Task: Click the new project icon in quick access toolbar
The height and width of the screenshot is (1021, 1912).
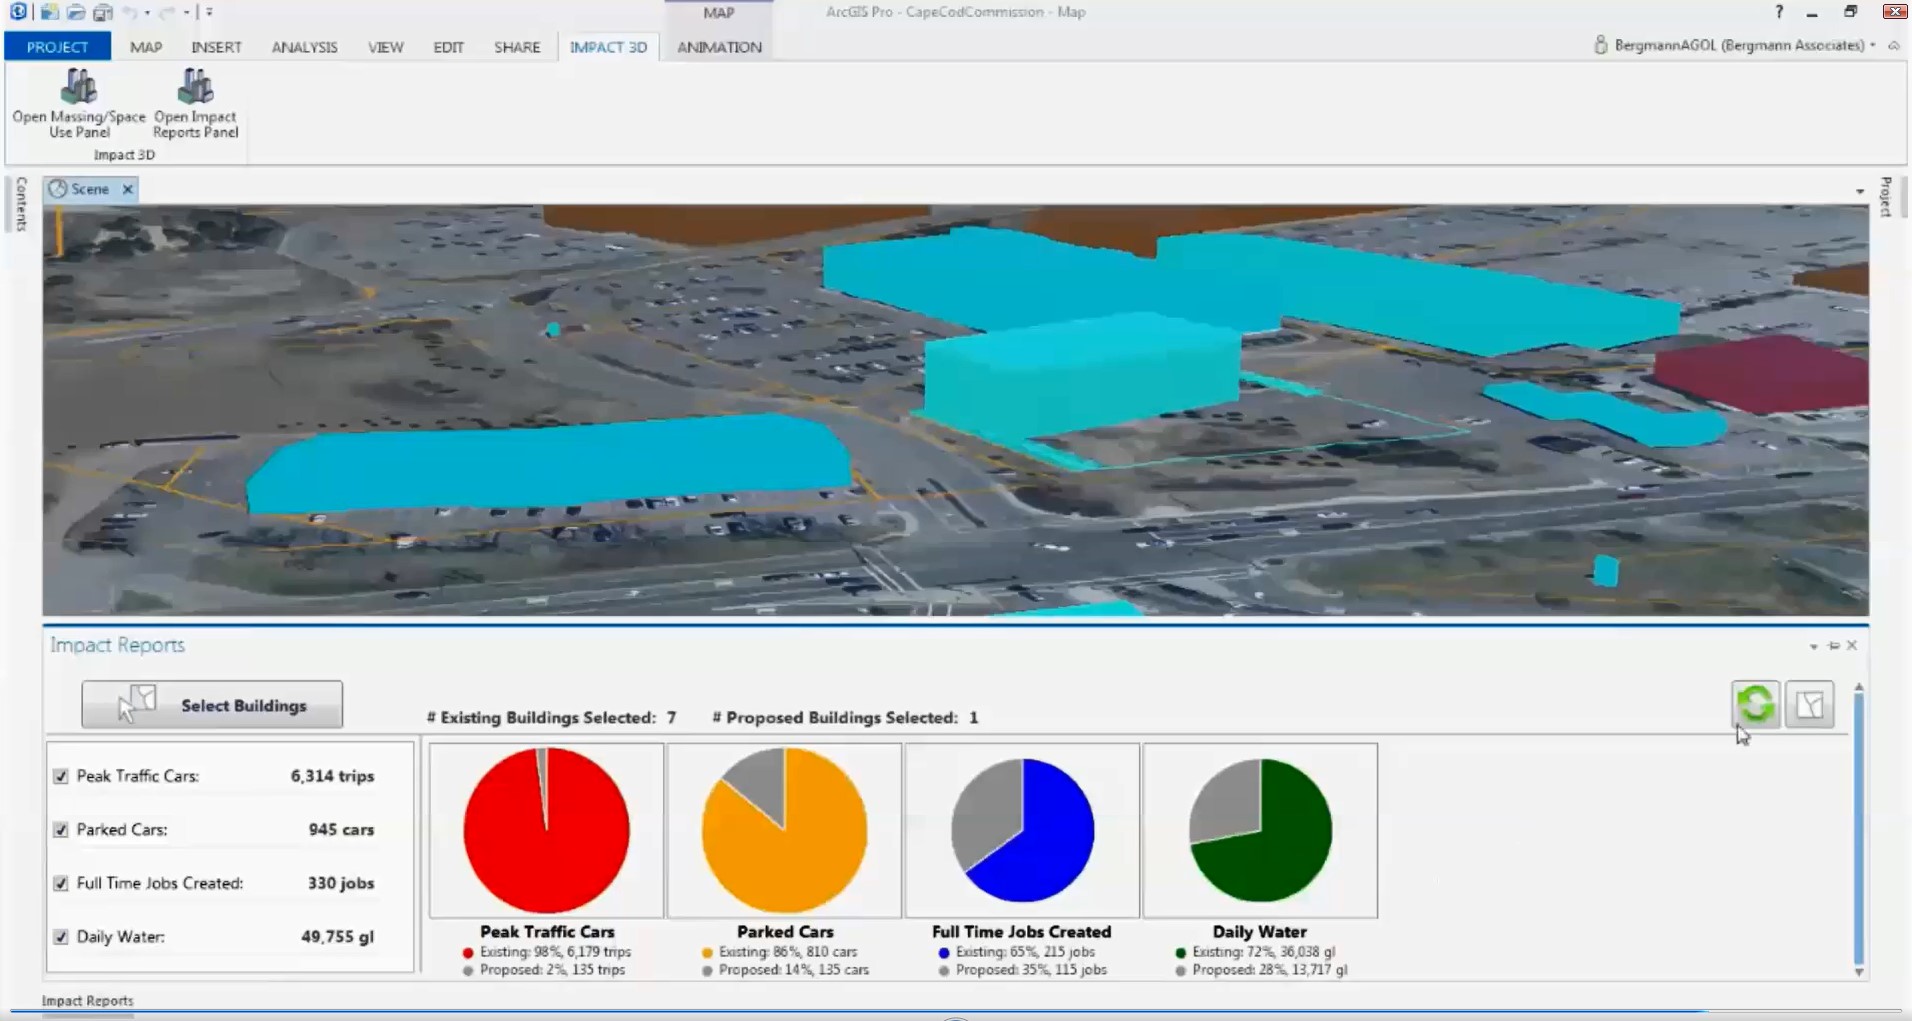Action: 49,13
